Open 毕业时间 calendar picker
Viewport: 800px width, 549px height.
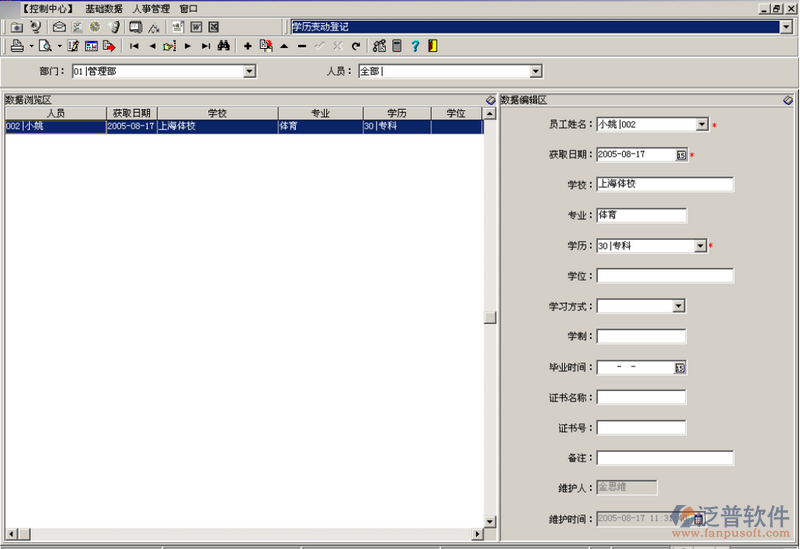[680, 368]
